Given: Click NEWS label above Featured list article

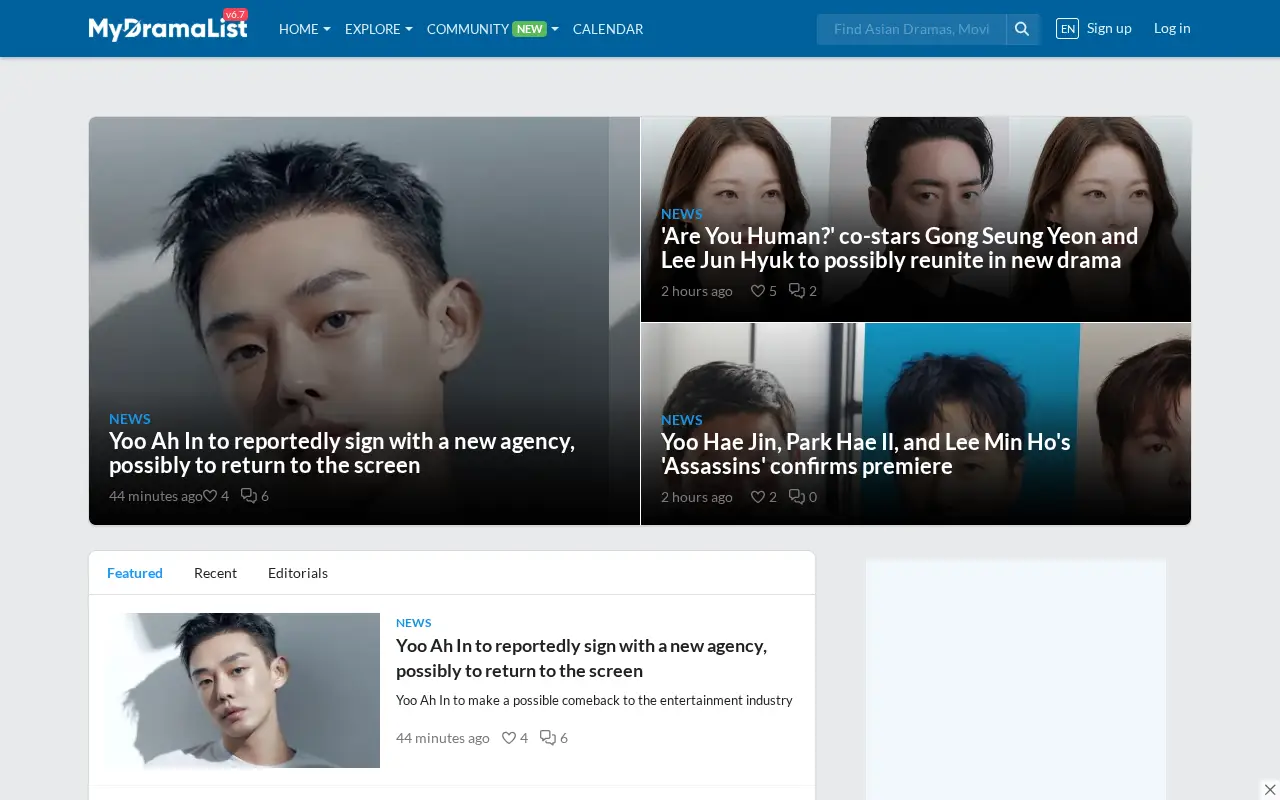Looking at the screenshot, I should [x=414, y=623].
